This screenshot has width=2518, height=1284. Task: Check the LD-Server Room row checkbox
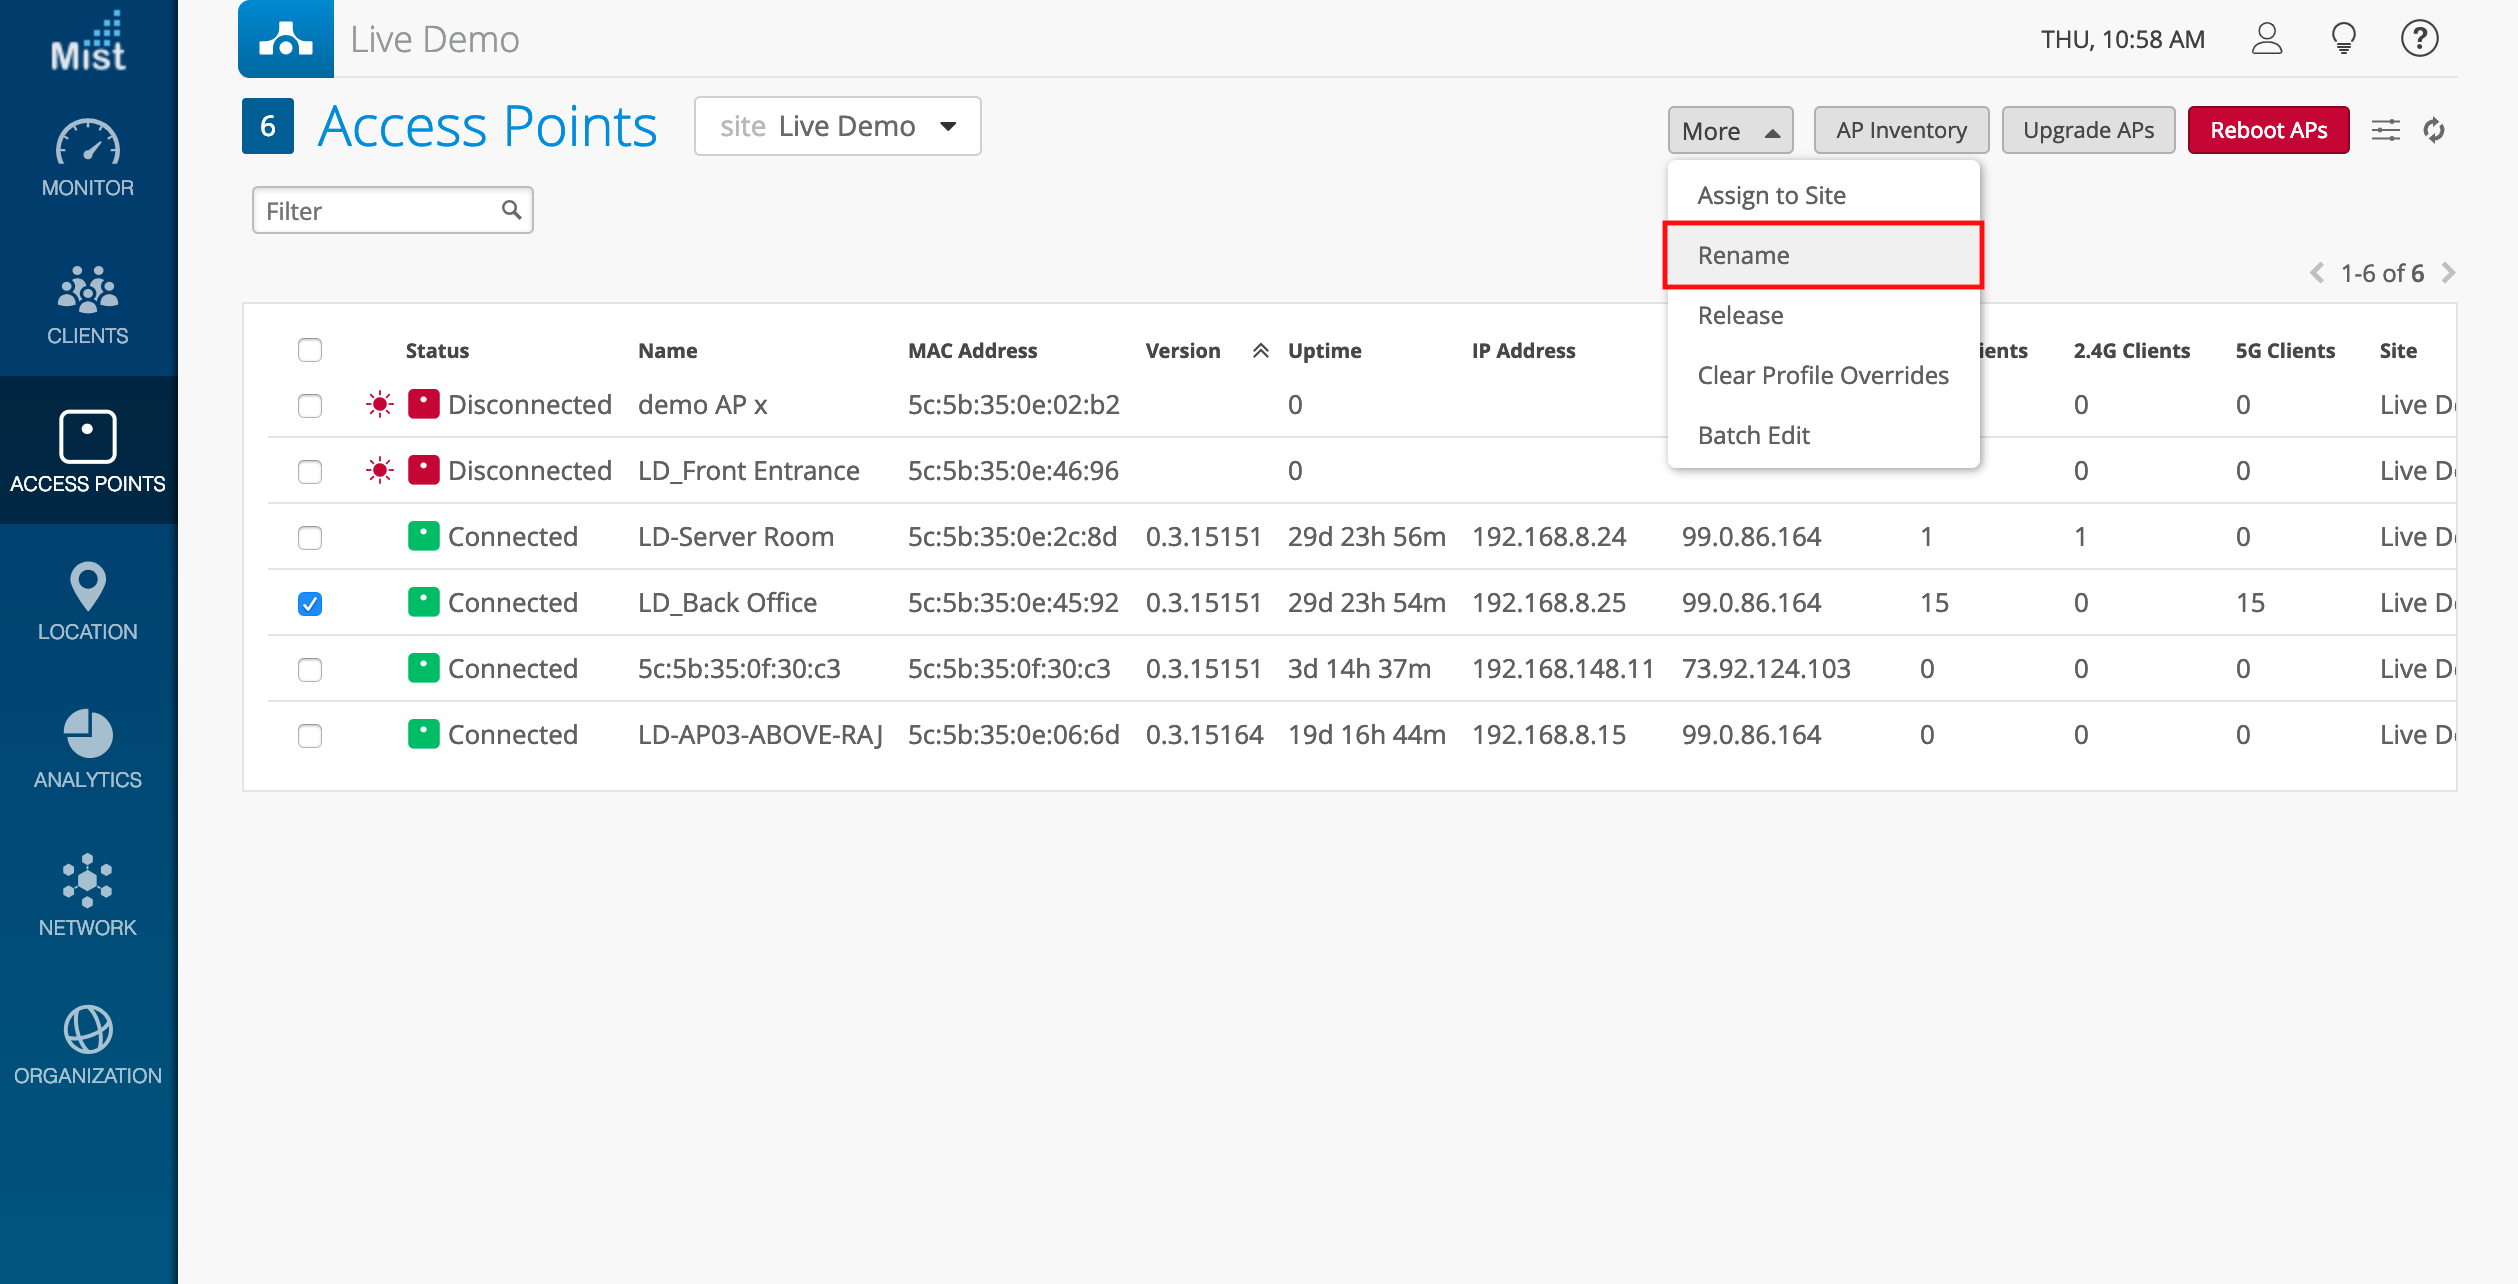(310, 537)
